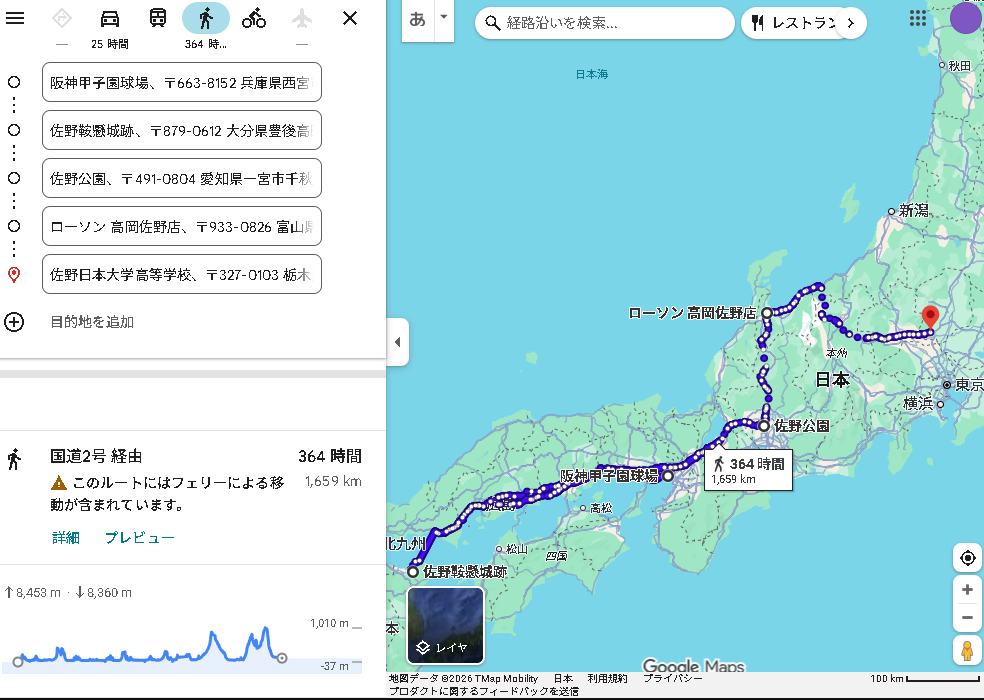This screenshot has width=984, height=700.
Task: Open the hamburger main menu
Action: point(15,18)
